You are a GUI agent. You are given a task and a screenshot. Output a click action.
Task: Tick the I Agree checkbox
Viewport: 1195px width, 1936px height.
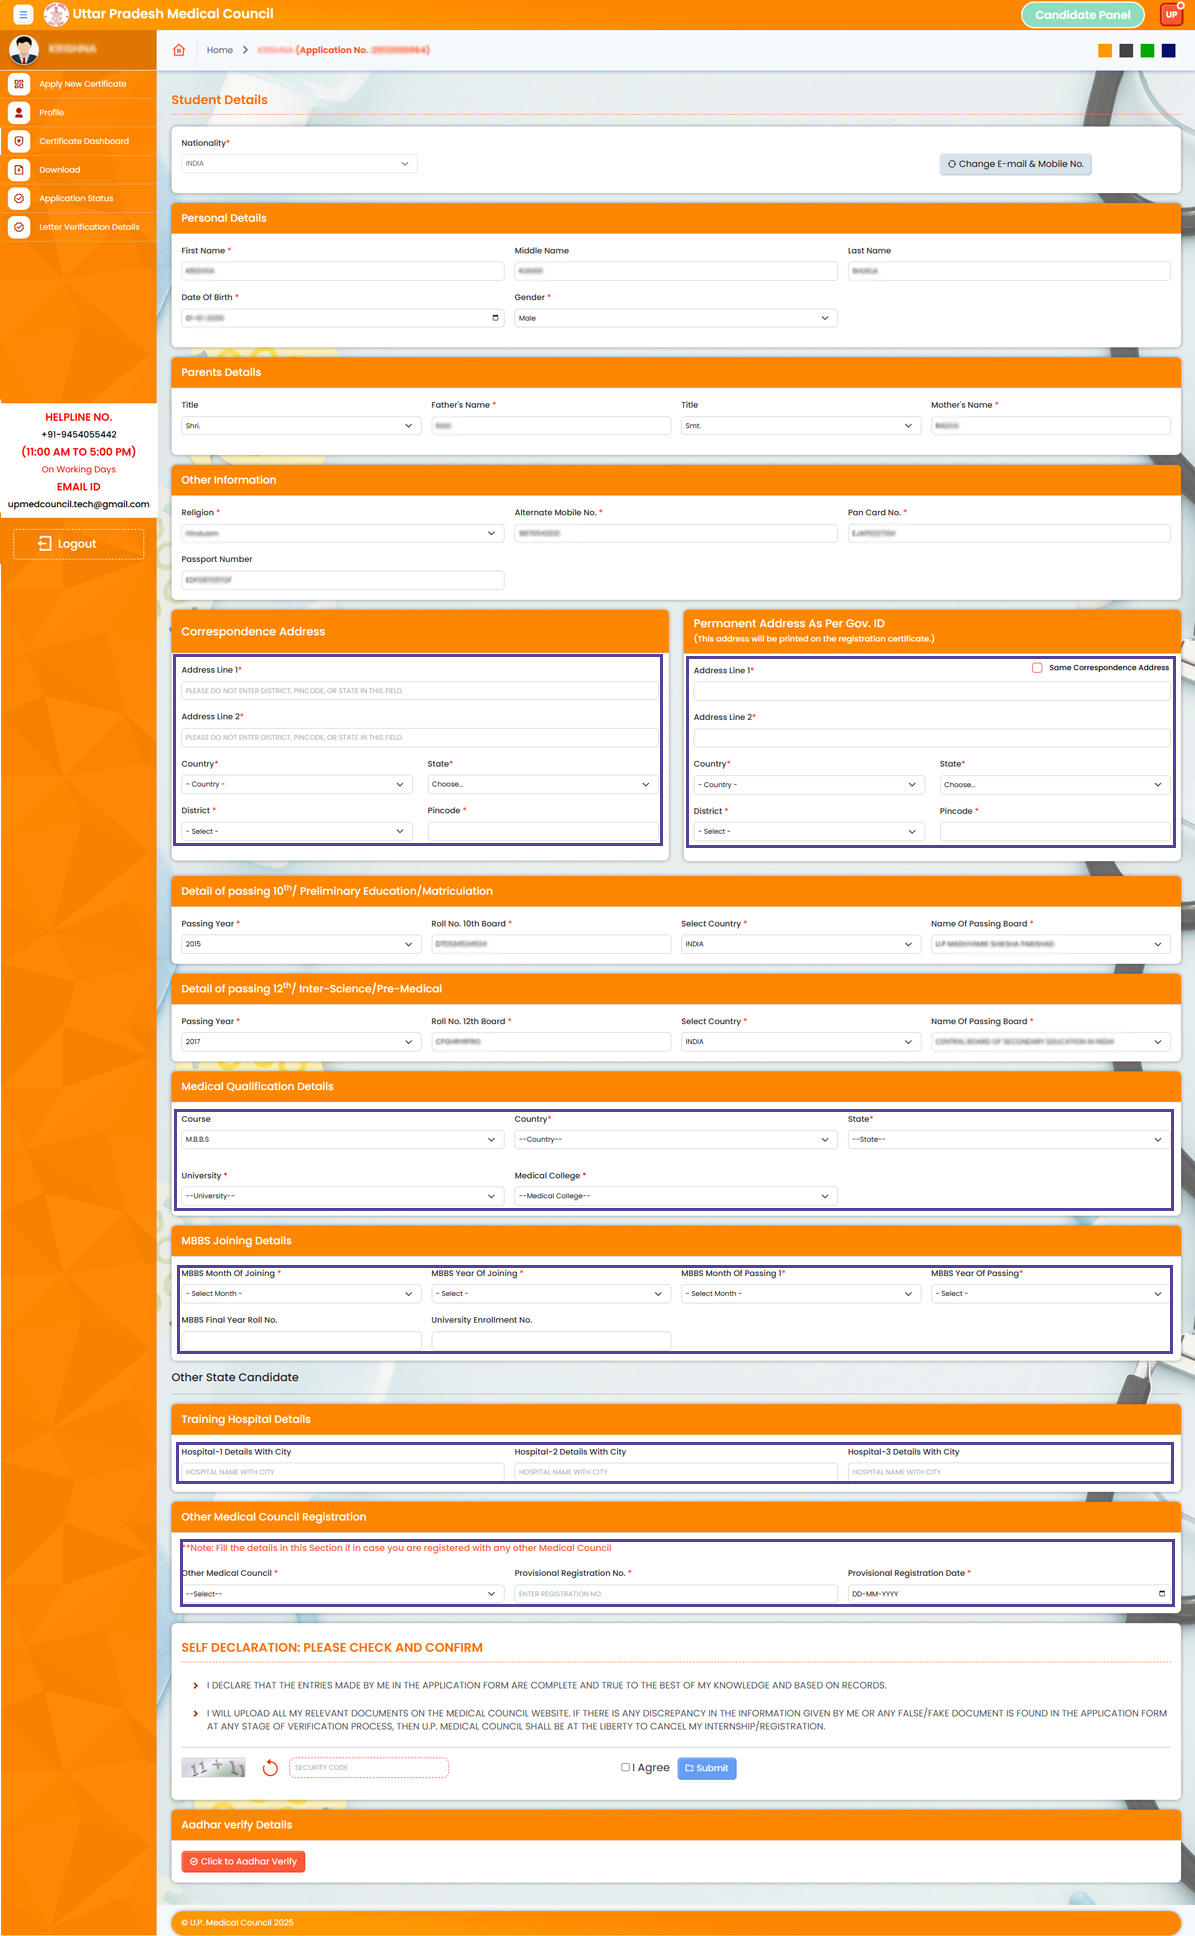[626, 1767]
